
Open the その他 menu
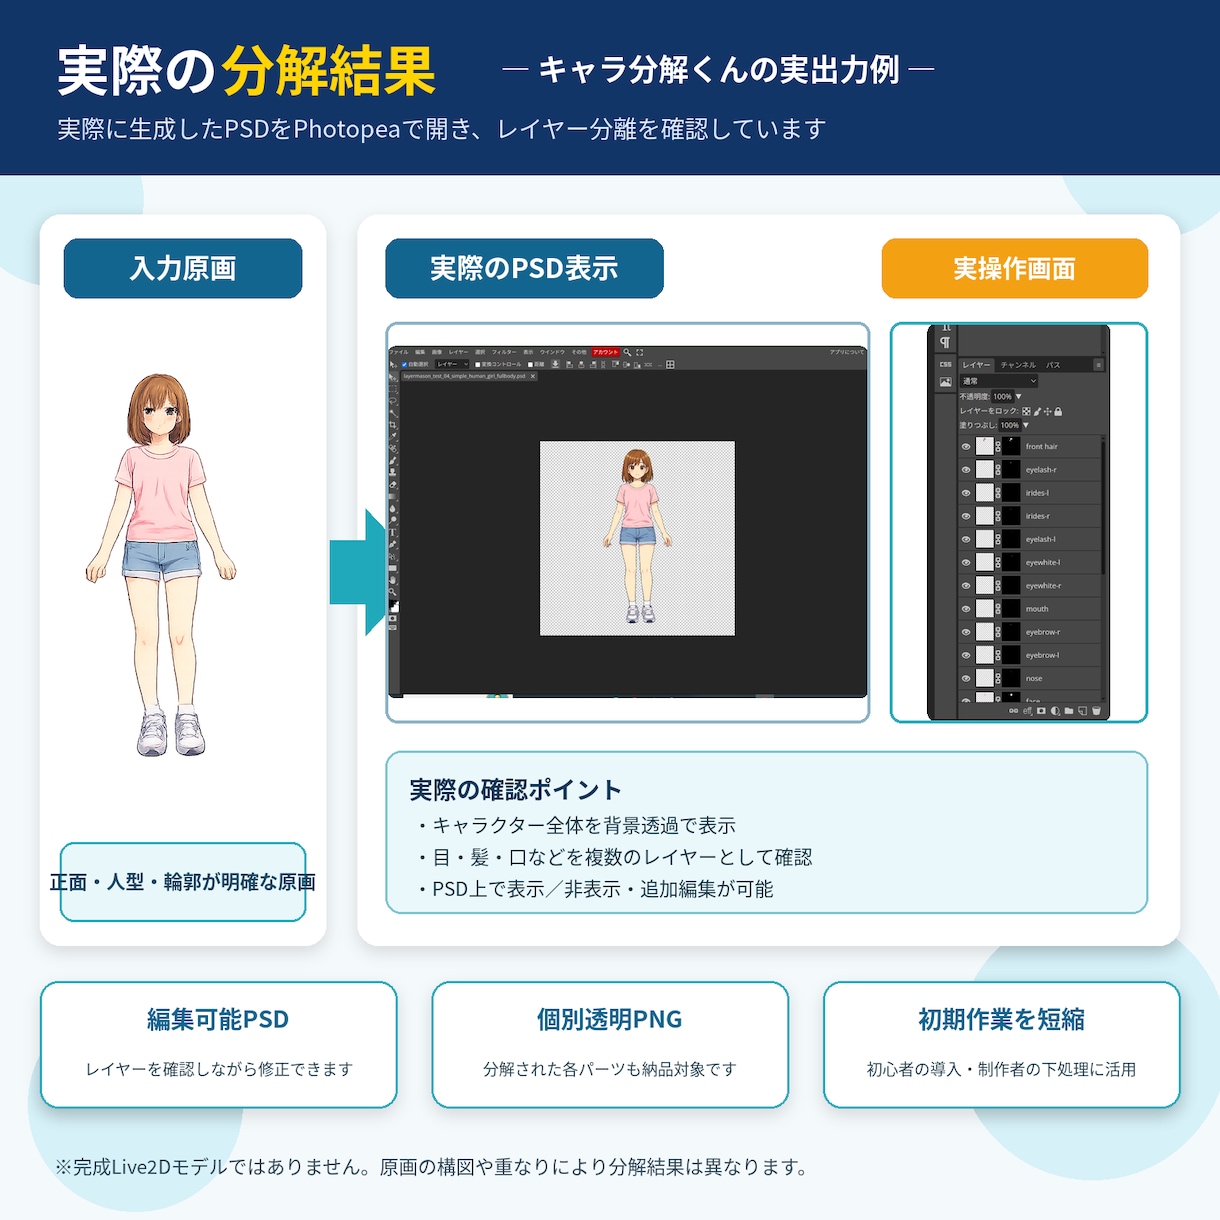coord(579,352)
